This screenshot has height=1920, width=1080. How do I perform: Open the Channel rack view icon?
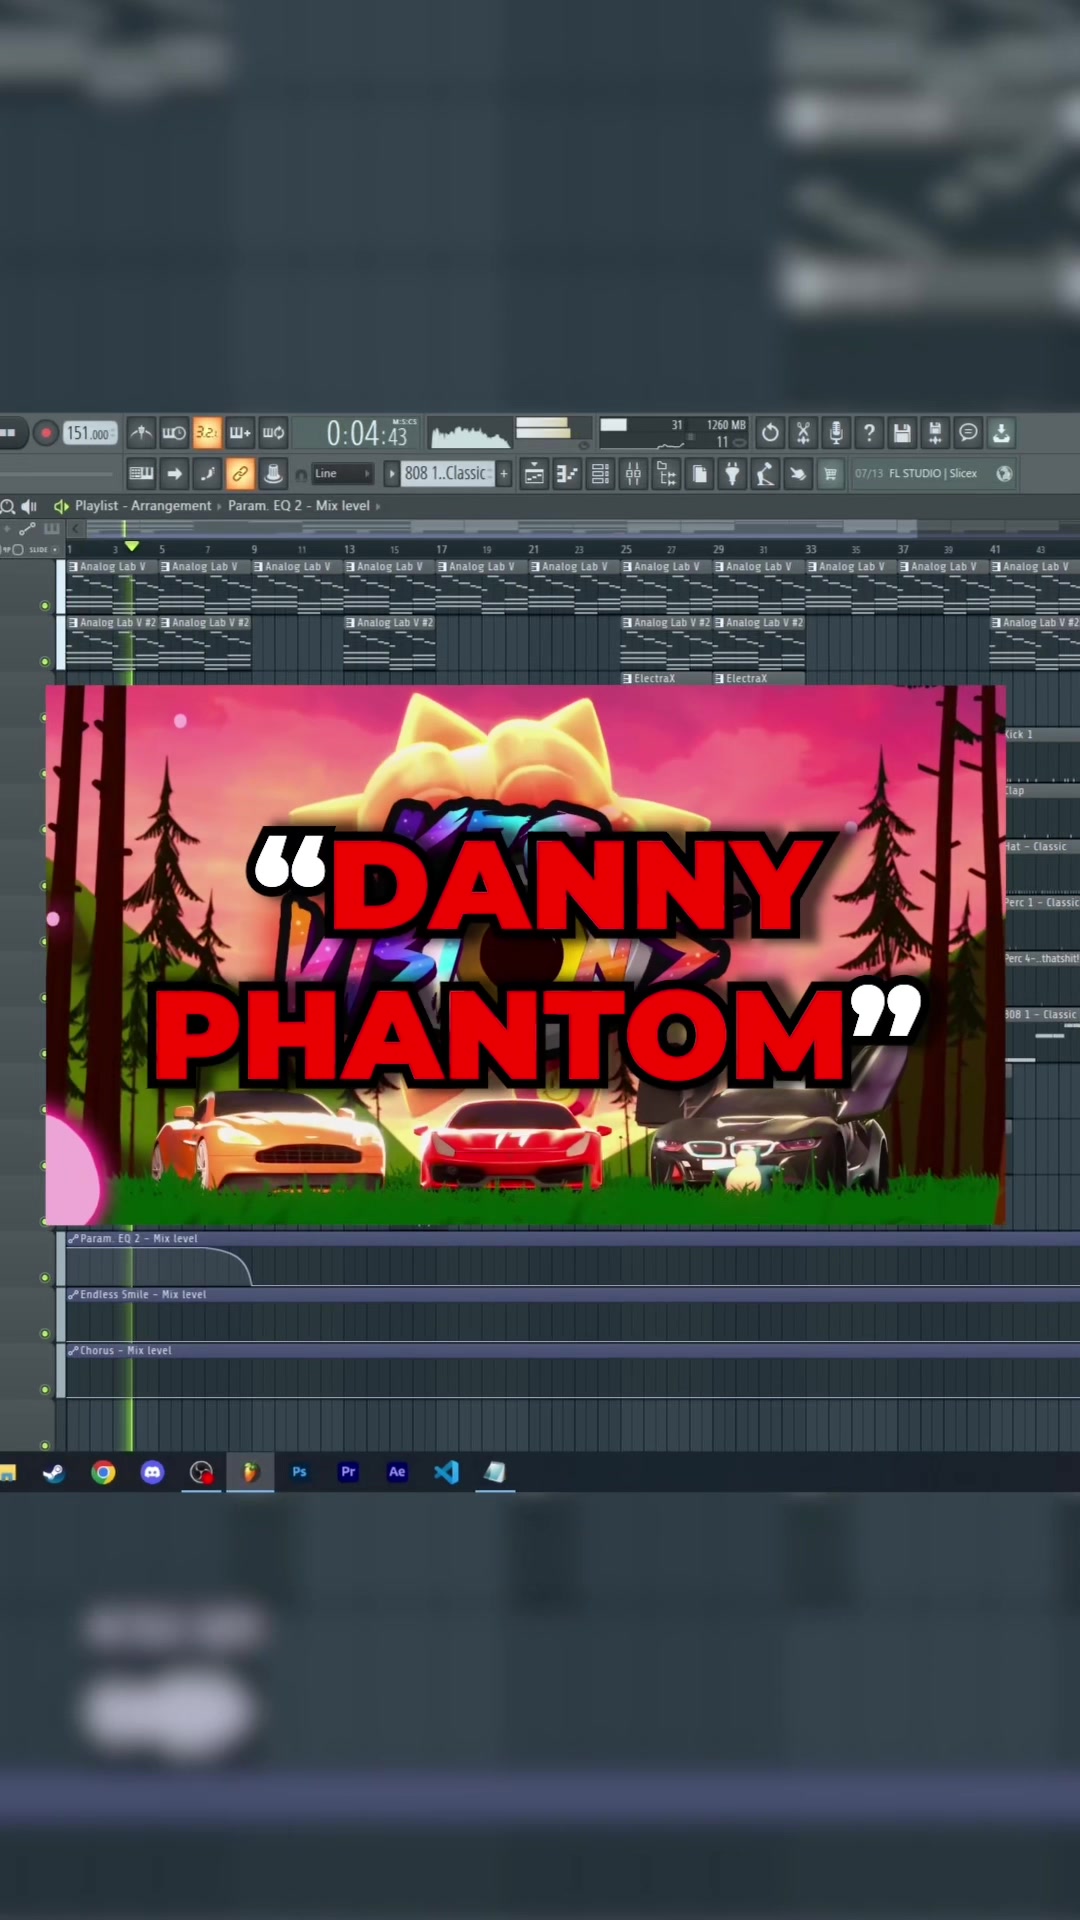(x=600, y=474)
